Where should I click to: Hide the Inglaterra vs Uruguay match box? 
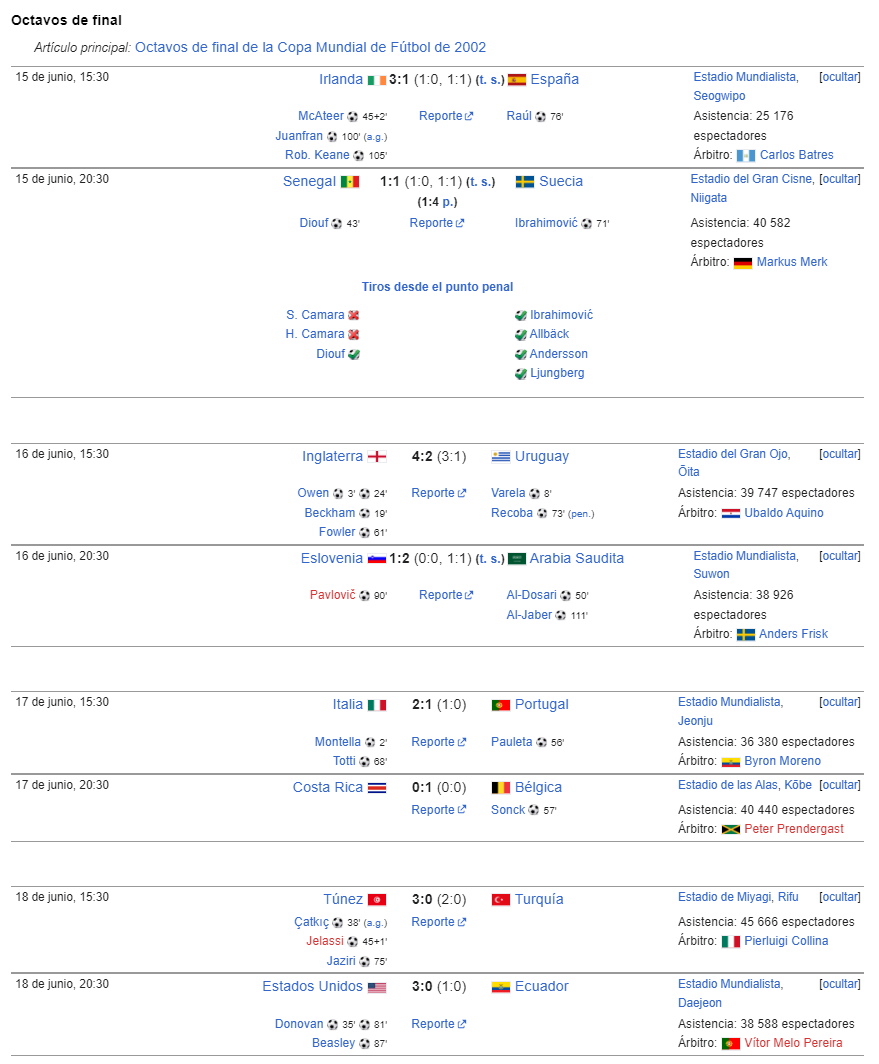[x=840, y=453]
